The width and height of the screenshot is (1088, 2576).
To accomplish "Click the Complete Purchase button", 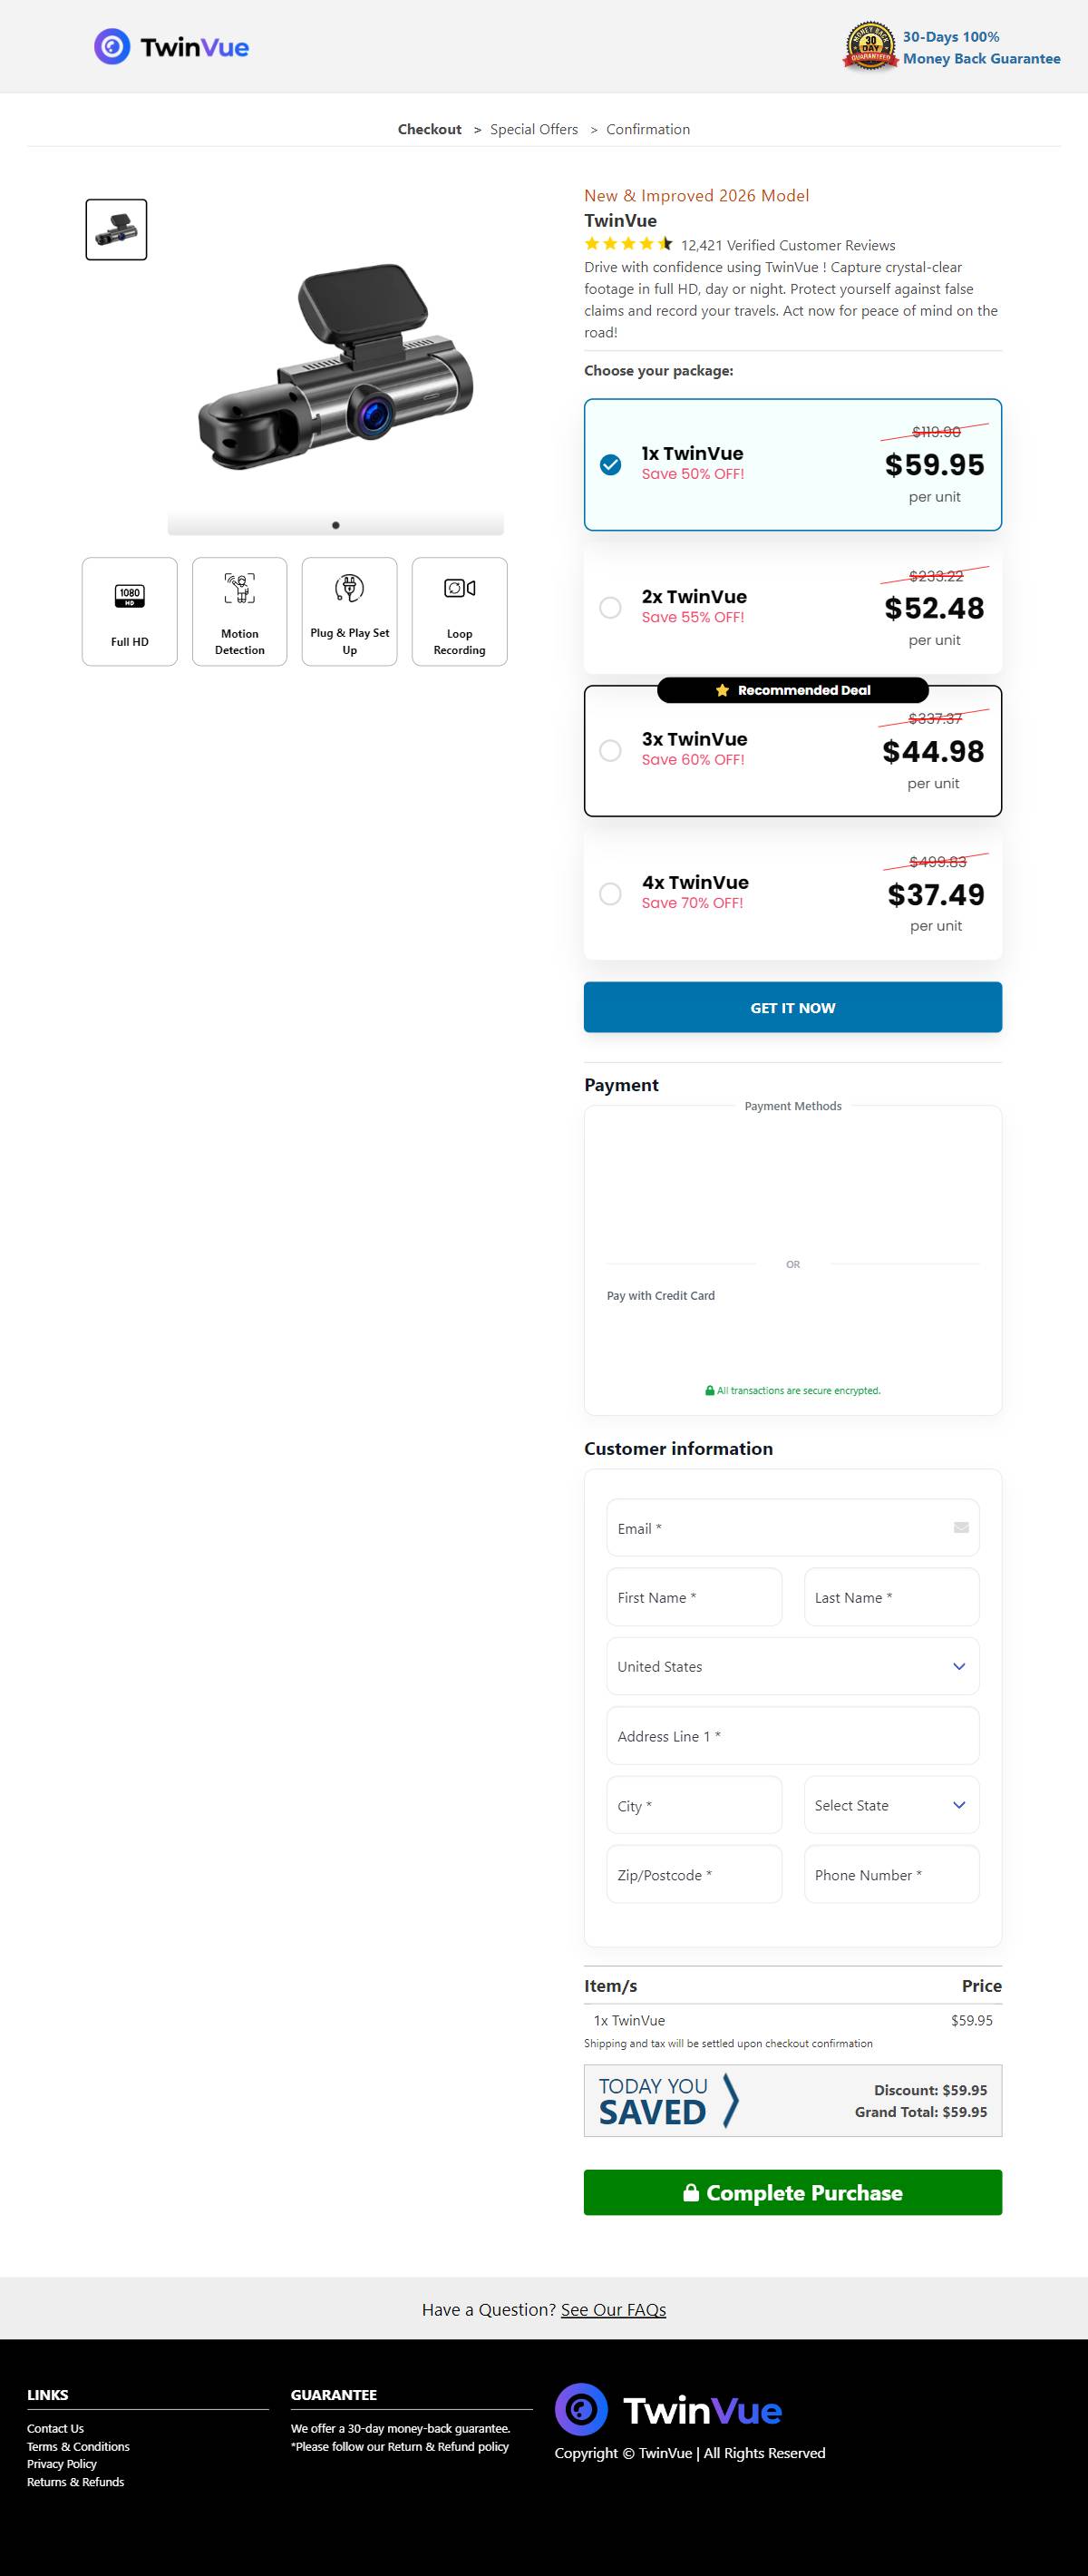I will (x=792, y=2192).
